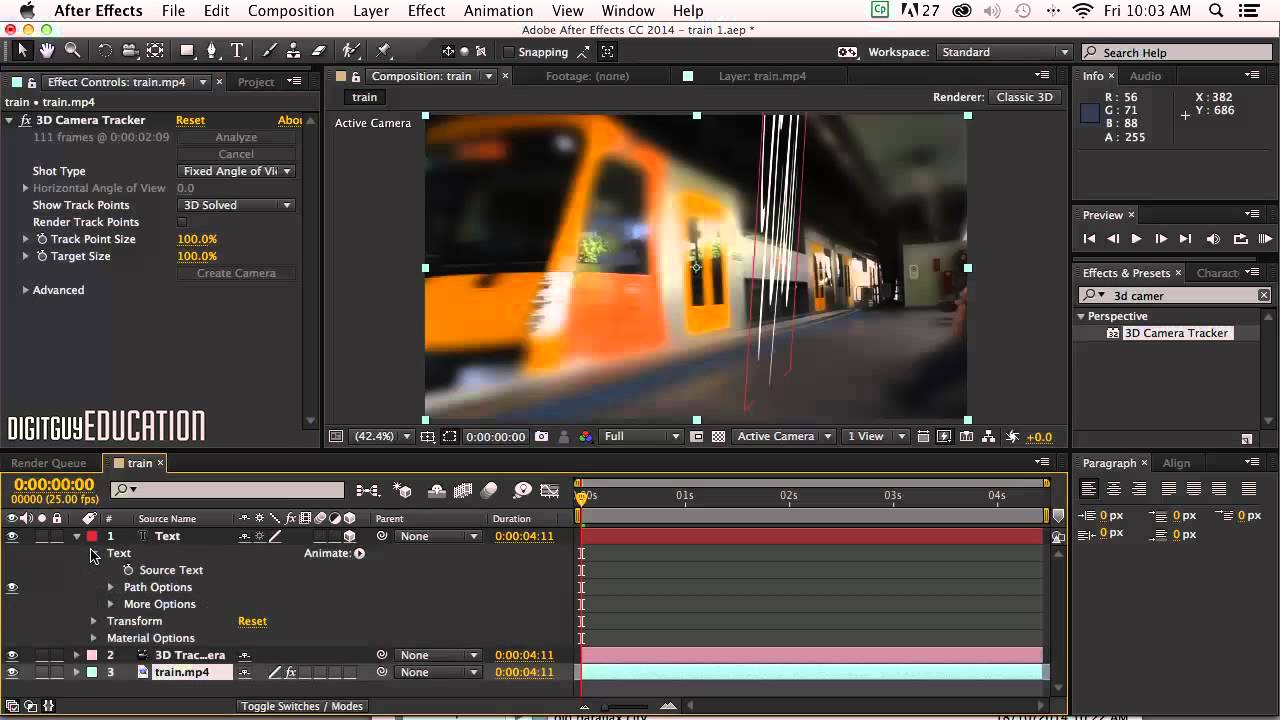Screen dimensions: 1280x720
Task: Click the Text layer red label swatch
Action: coord(92,536)
